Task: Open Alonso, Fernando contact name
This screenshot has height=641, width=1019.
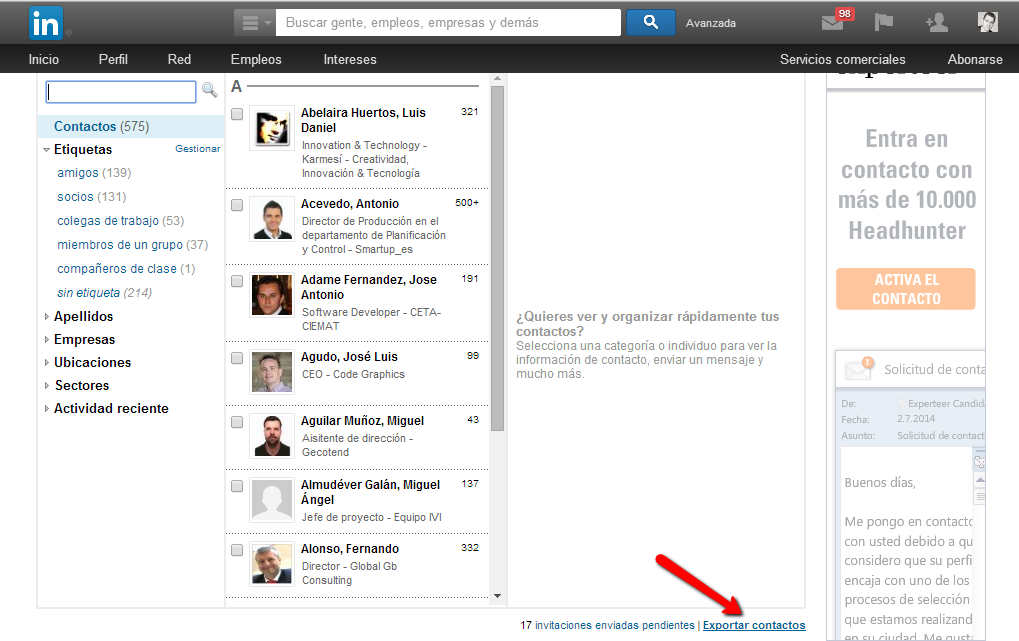Action: (350, 549)
